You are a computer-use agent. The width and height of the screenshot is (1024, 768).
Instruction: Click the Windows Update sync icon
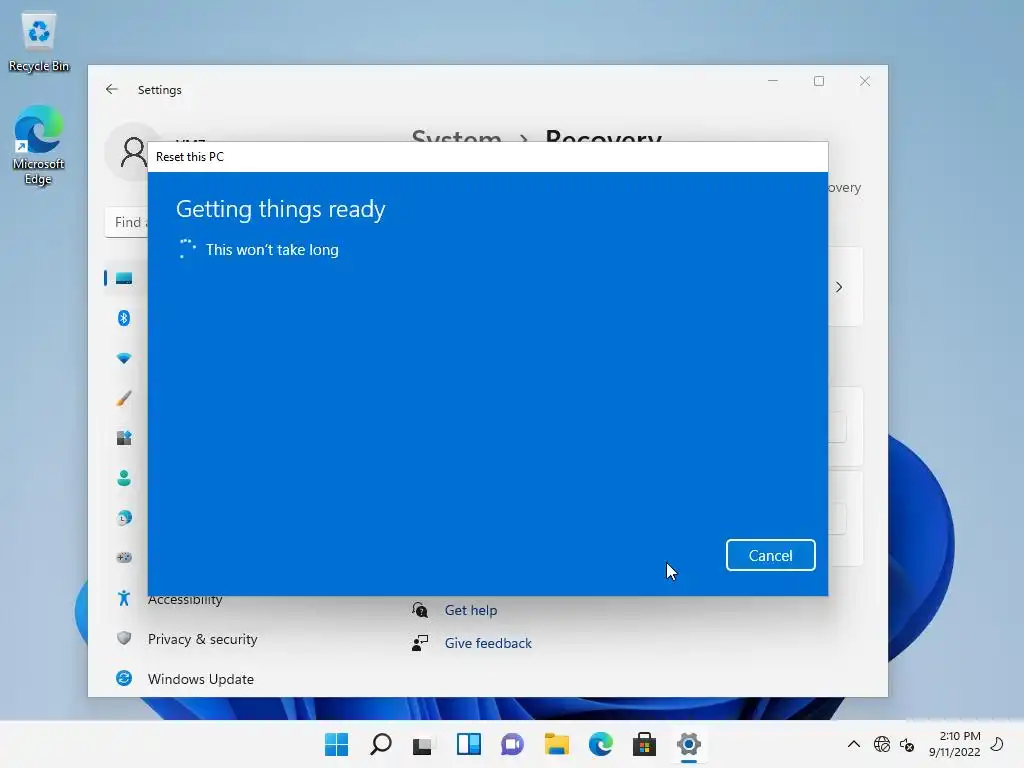[x=123, y=679]
